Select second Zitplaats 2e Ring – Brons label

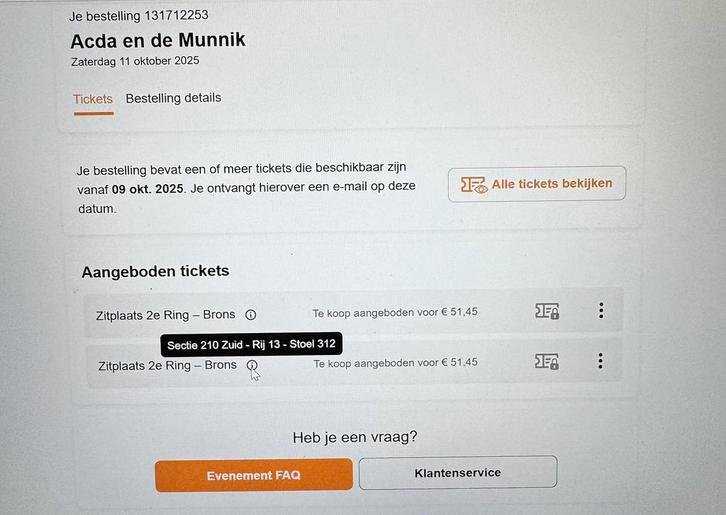(x=167, y=366)
